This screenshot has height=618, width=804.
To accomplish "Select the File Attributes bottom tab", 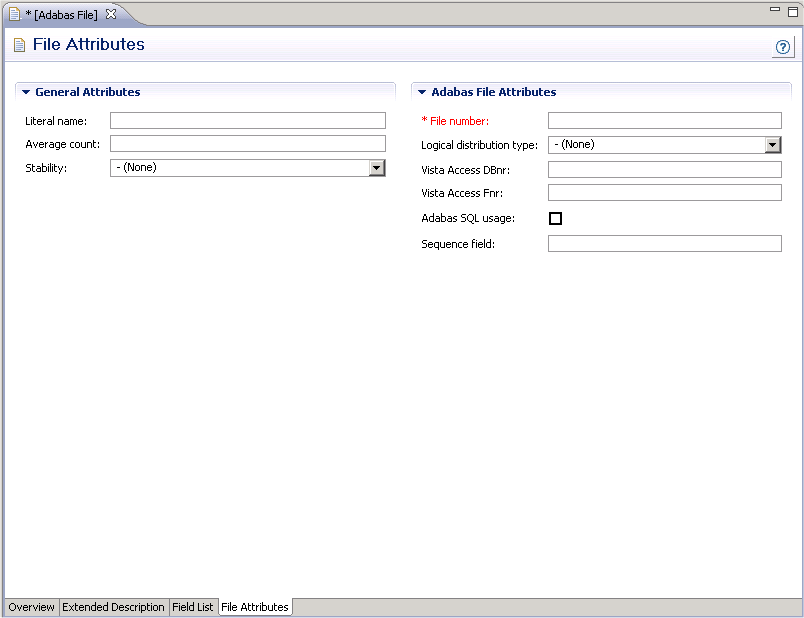I will (255, 607).
